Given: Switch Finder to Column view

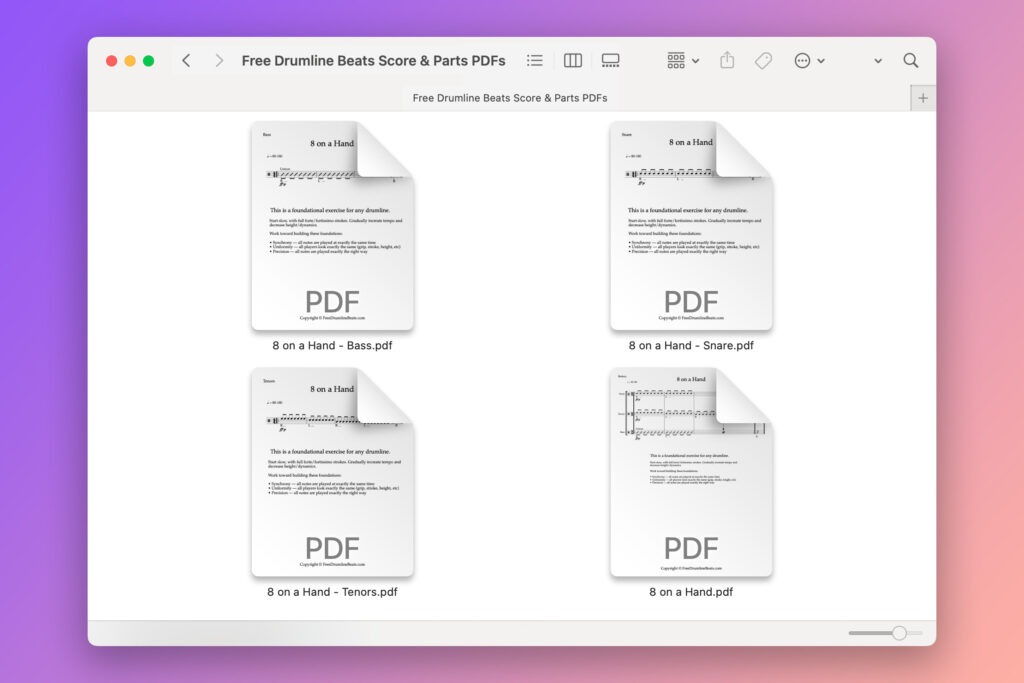Looking at the screenshot, I should [x=572, y=60].
